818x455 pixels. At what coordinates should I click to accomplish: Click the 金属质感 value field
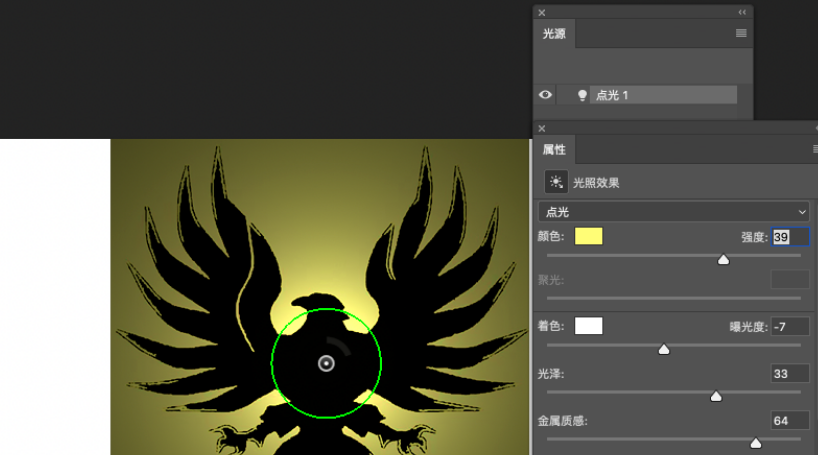[790, 421]
